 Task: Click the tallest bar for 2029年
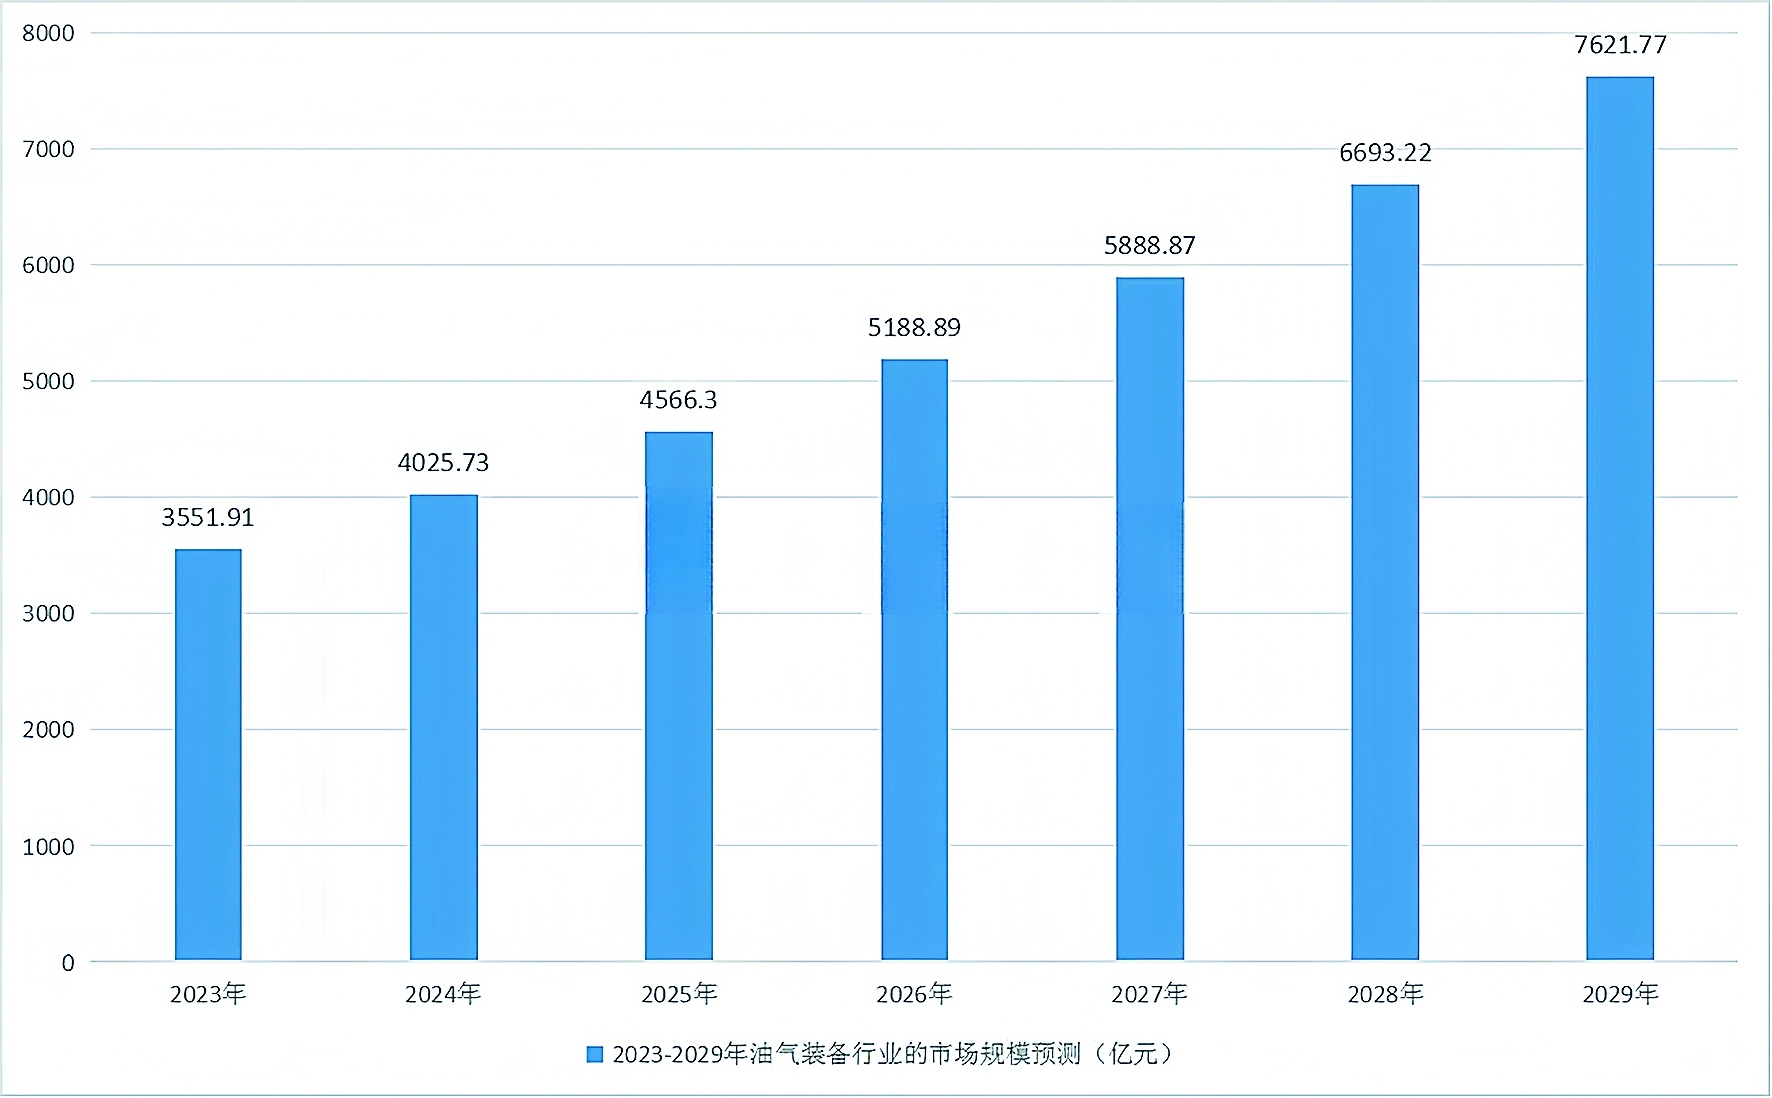point(1620,518)
